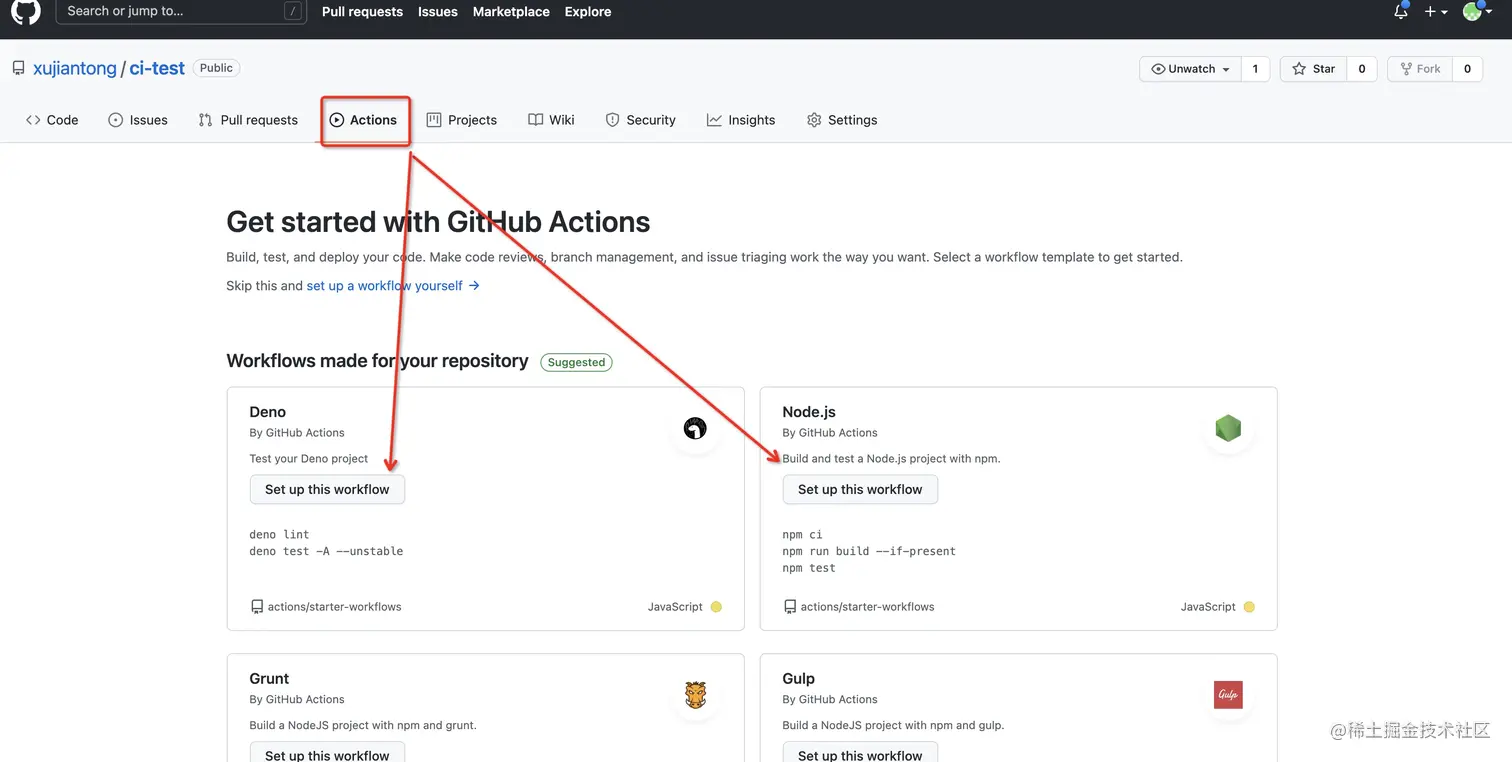Open the xujiantong owner link
The width and height of the screenshot is (1512, 762).
pyautogui.click(x=75, y=69)
